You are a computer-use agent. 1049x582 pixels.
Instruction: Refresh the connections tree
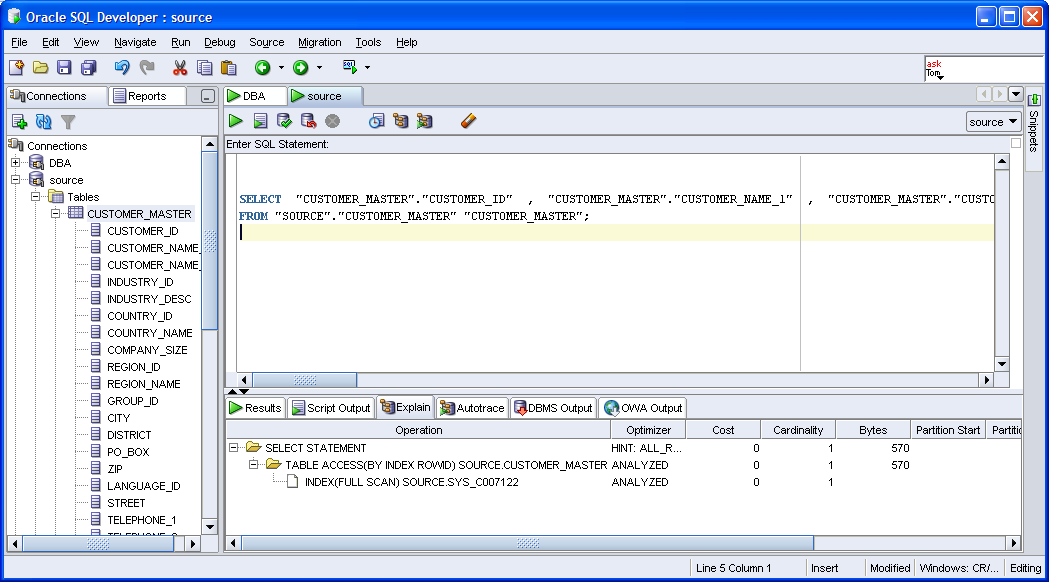pyautogui.click(x=43, y=121)
